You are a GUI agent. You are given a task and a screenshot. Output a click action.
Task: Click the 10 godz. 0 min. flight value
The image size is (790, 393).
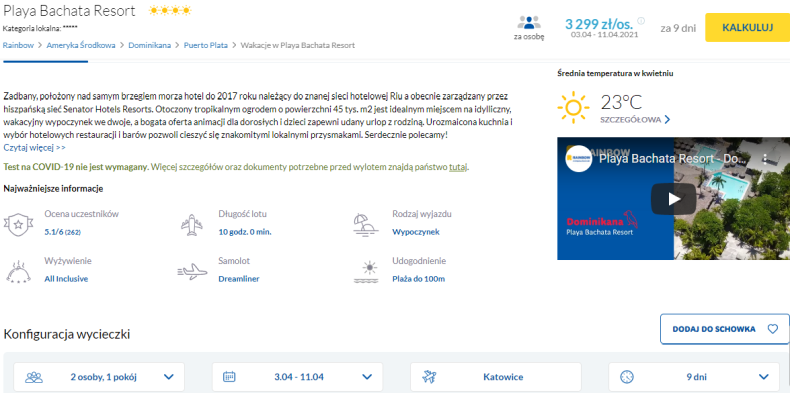[245, 232]
